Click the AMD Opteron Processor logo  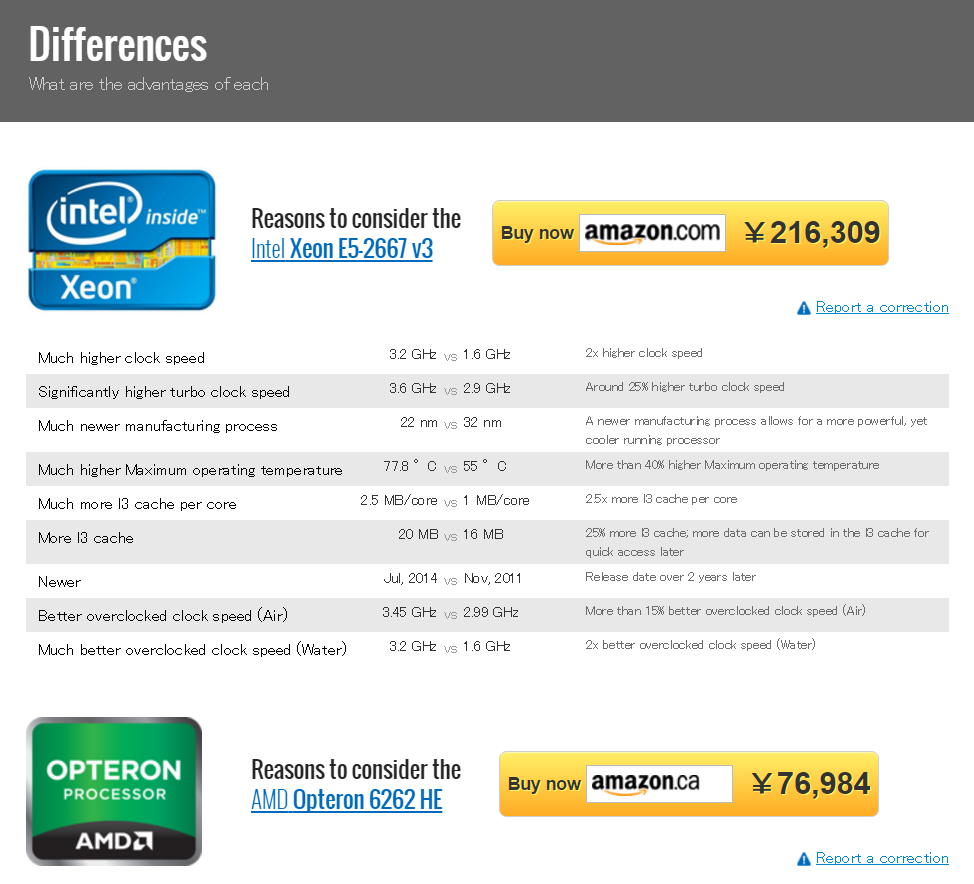(114, 791)
